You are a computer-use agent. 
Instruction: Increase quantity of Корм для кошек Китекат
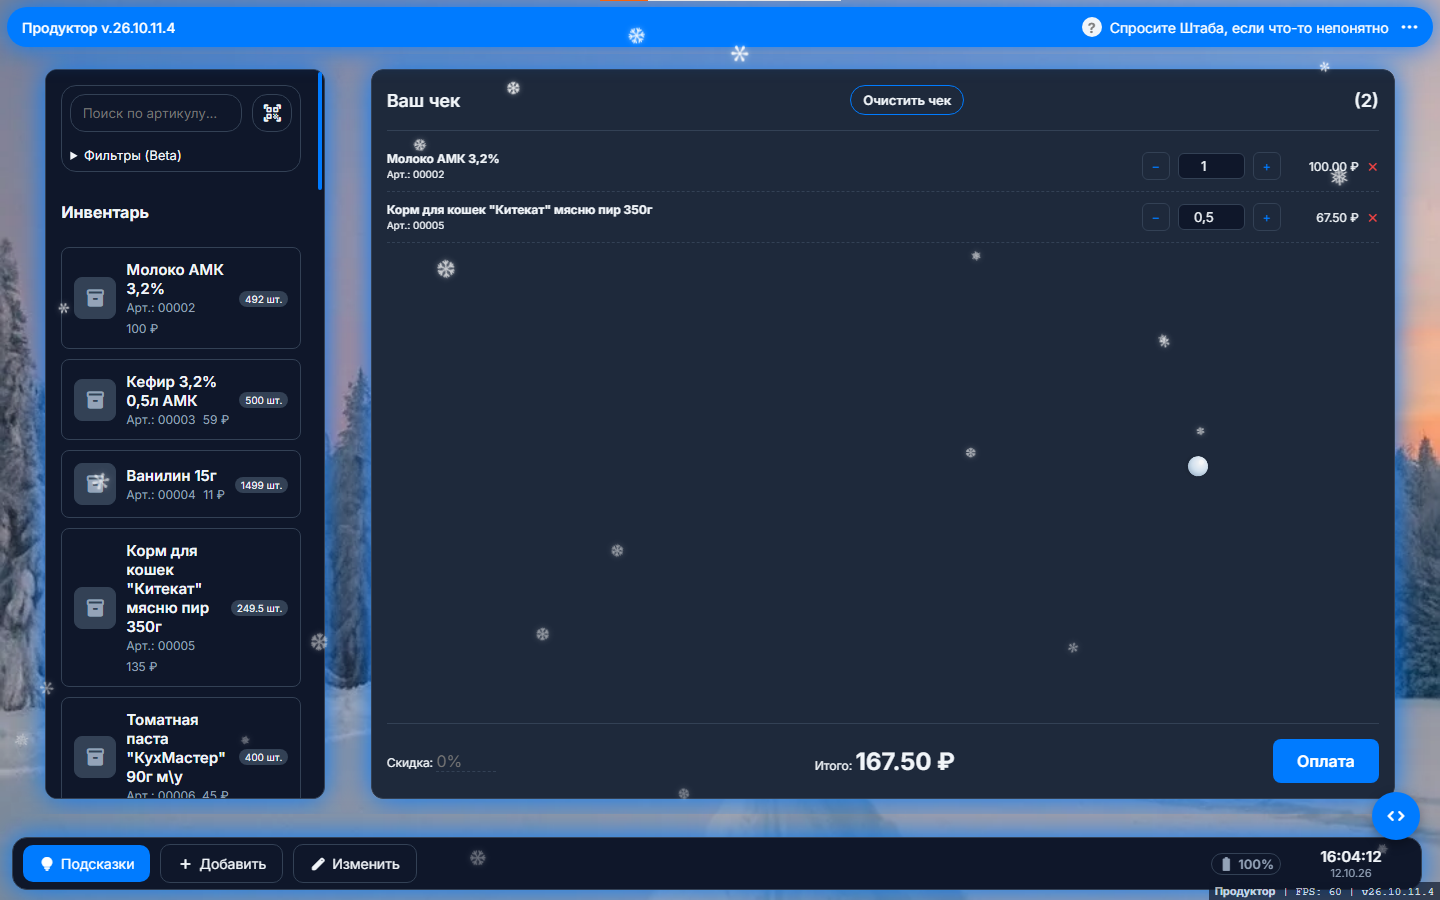(1267, 218)
